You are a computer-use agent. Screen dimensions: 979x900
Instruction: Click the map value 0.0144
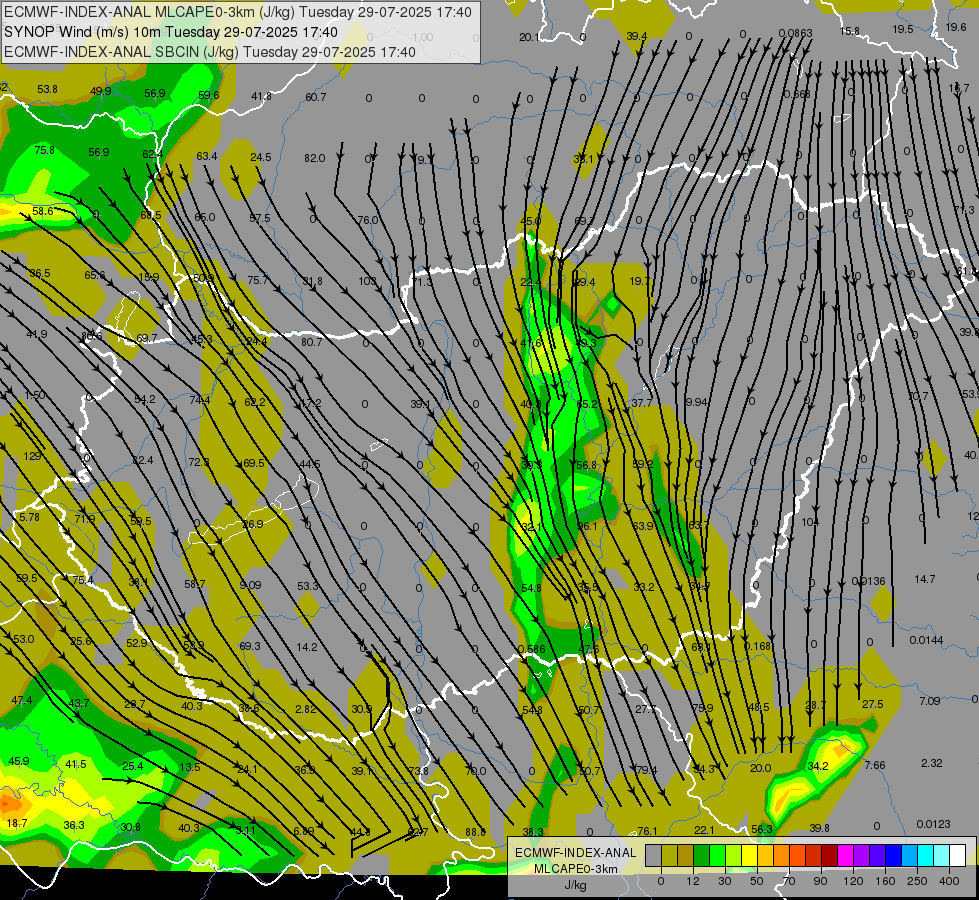tap(926, 640)
